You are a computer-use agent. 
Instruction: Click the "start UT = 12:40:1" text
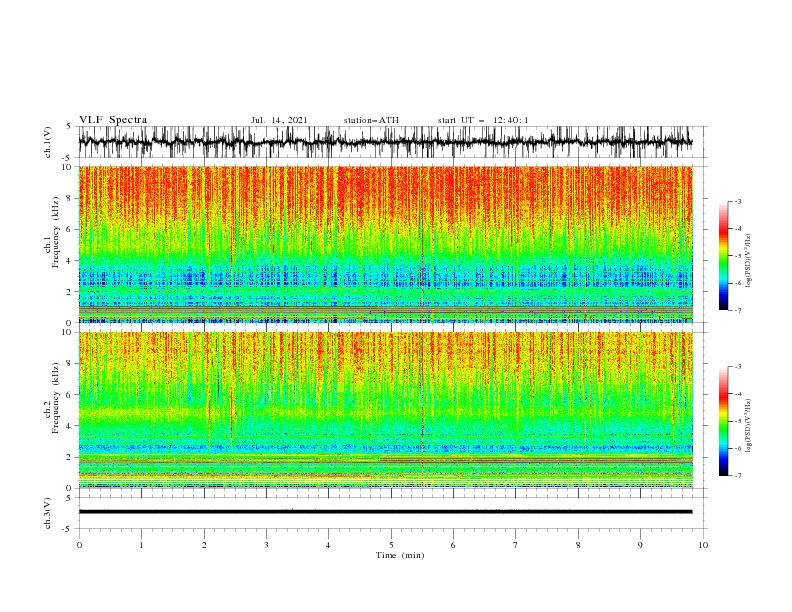pos(483,120)
